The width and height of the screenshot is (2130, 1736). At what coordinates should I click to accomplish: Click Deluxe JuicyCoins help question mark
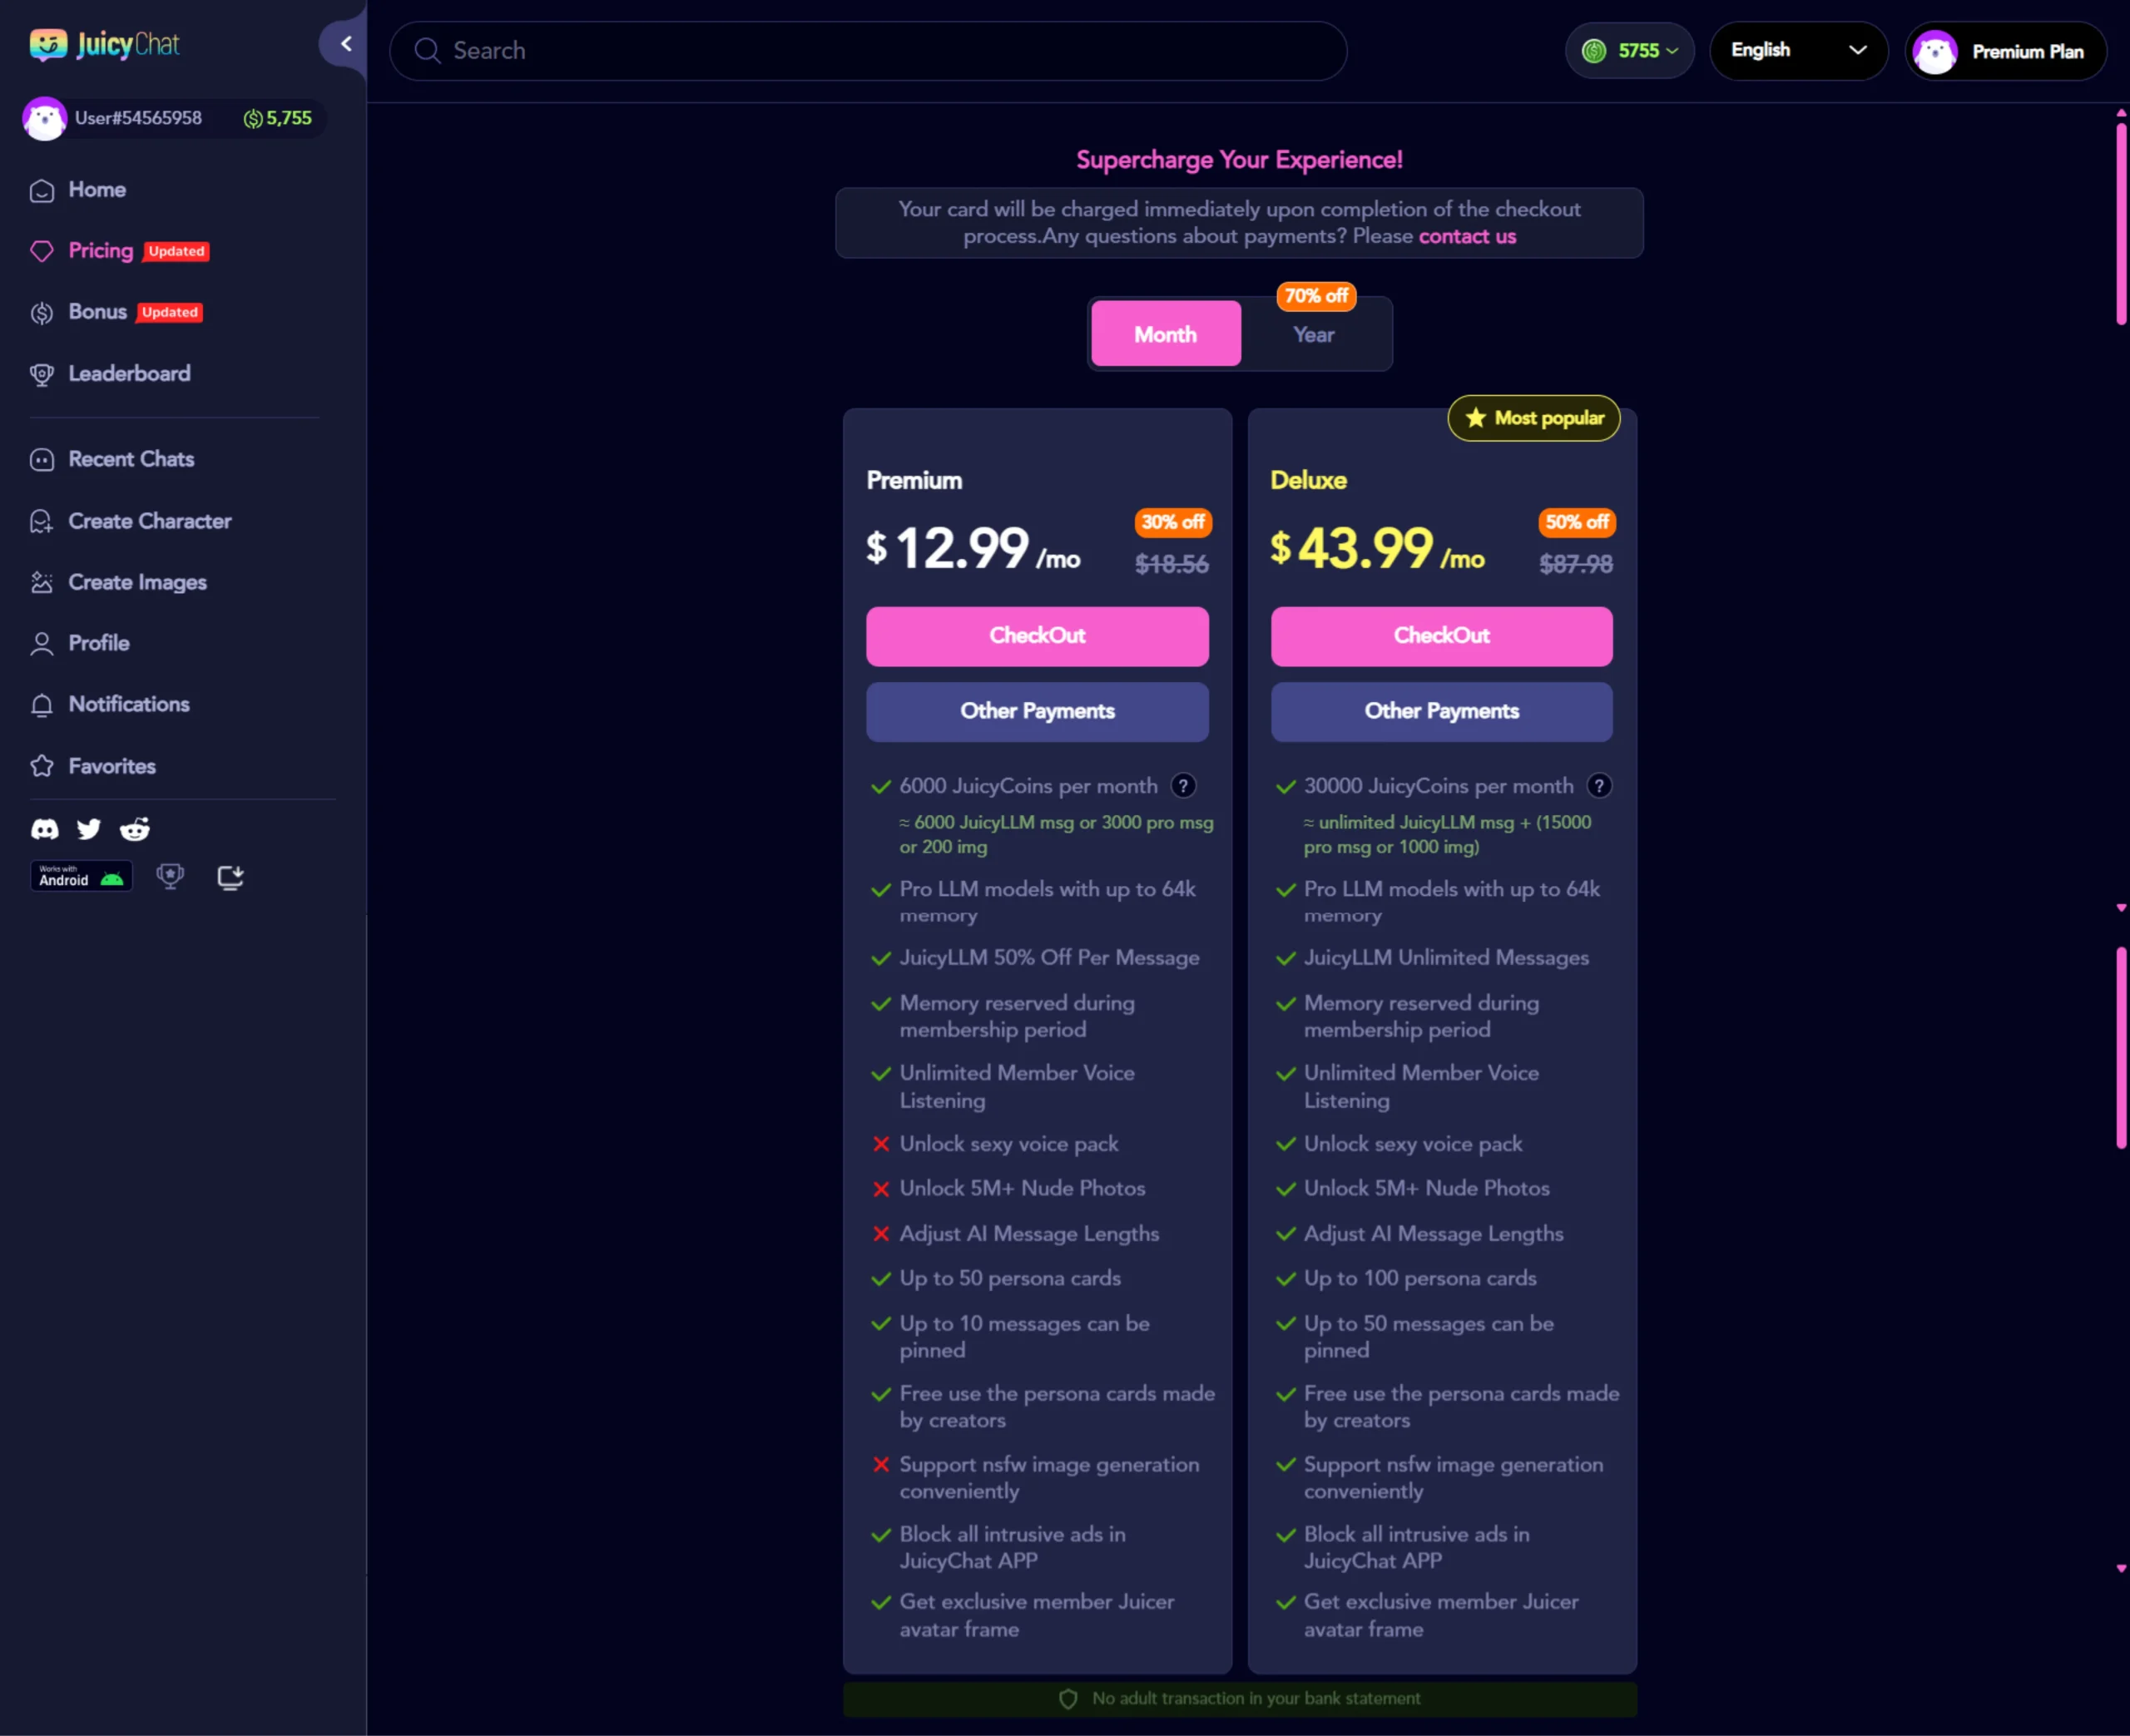click(x=1598, y=786)
